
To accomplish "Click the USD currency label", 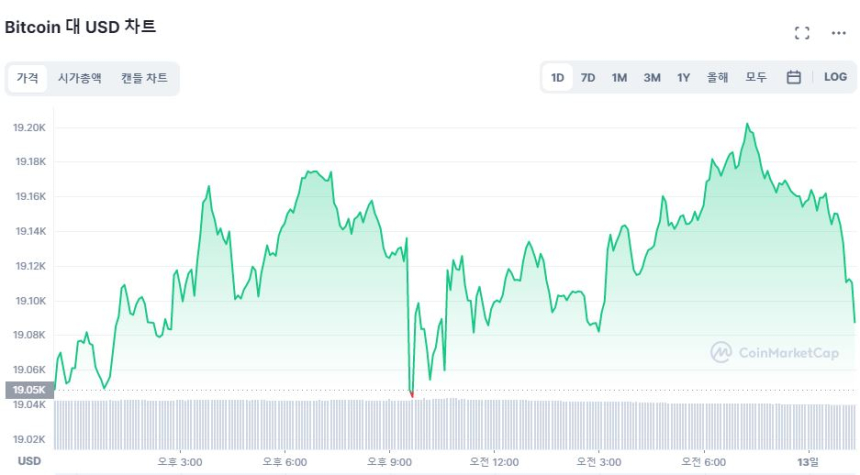I will click(30, 461).
